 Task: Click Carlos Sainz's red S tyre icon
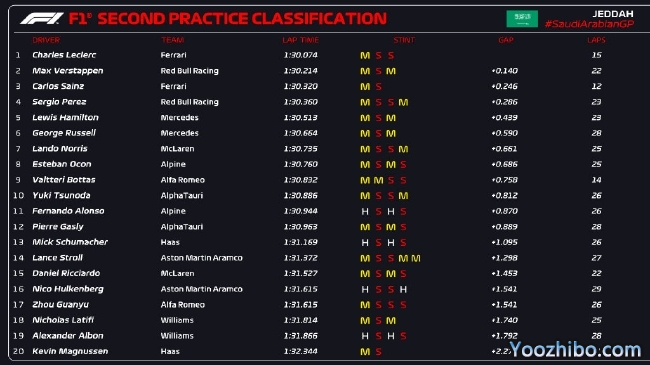click(x=378, y=87)
